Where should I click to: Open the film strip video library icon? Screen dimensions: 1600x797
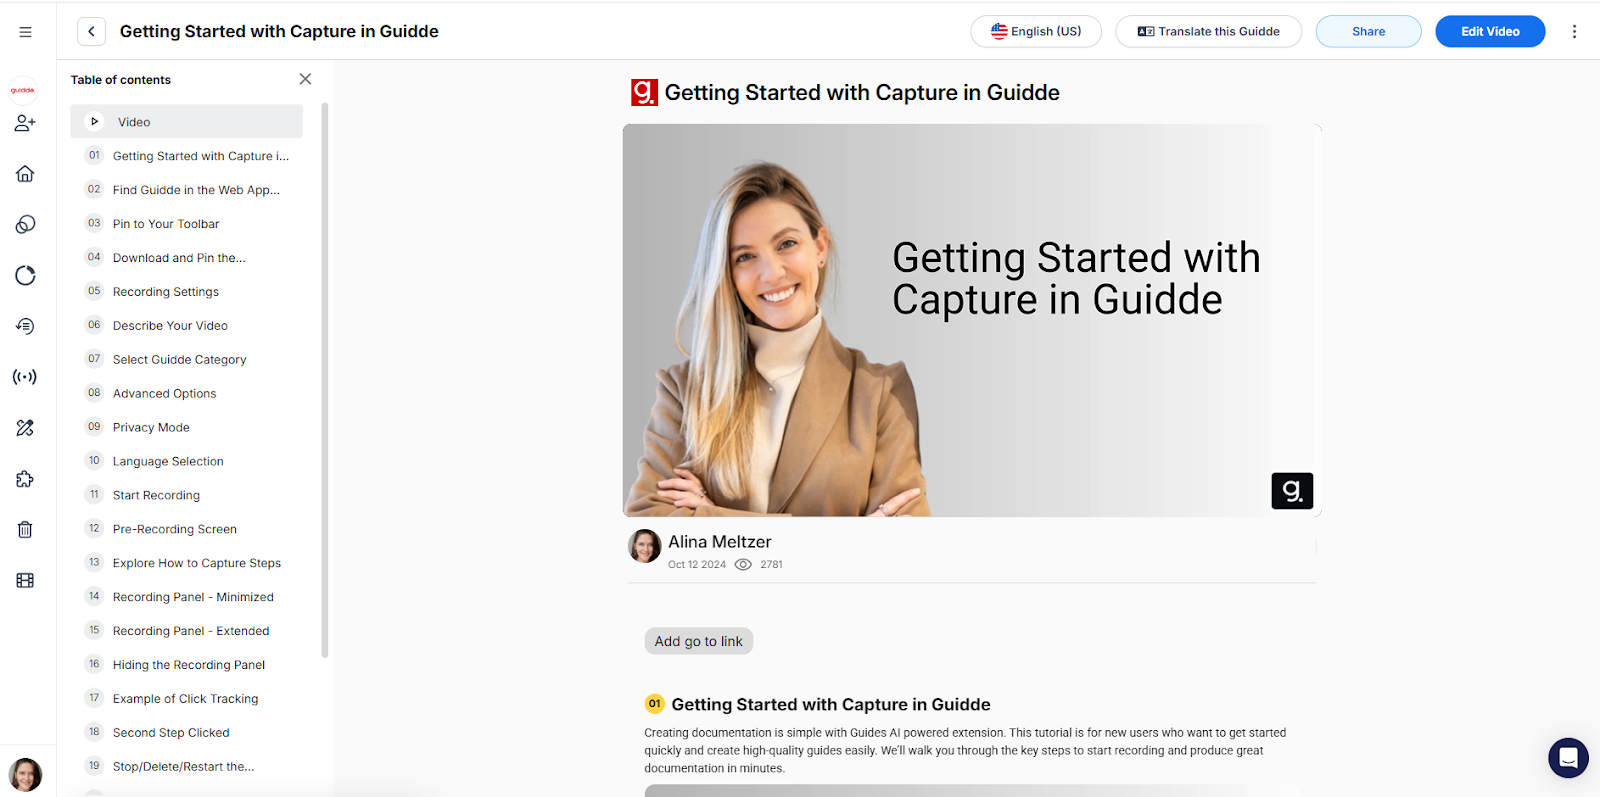[x=25, y=580]
